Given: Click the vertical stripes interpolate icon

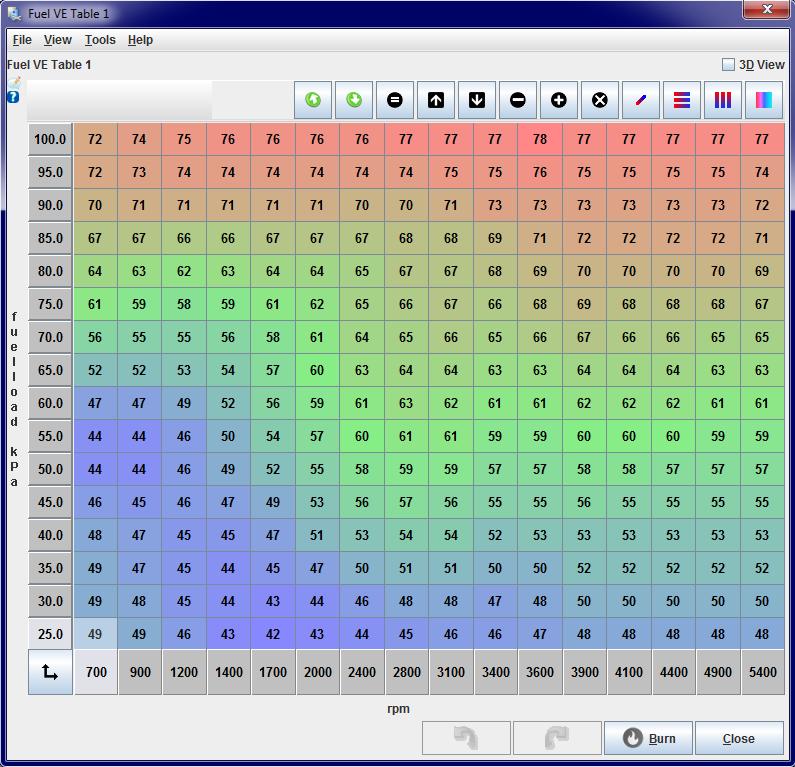Looking at the screenshot, I should click(723, 100).
